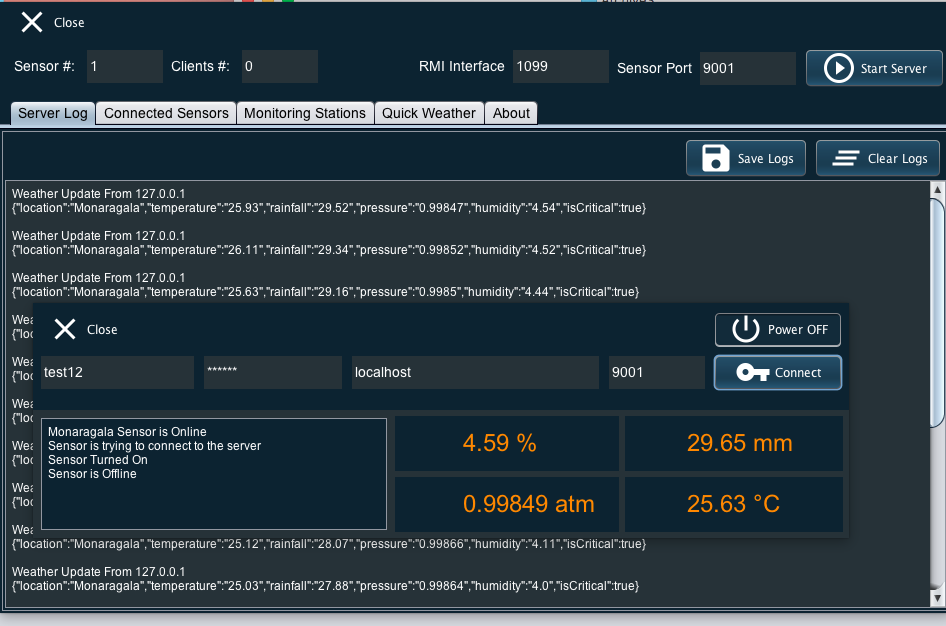Screen dimensions: 946x626
Task: Click the Close label in the sensor dialog
Action: [104, 329]
